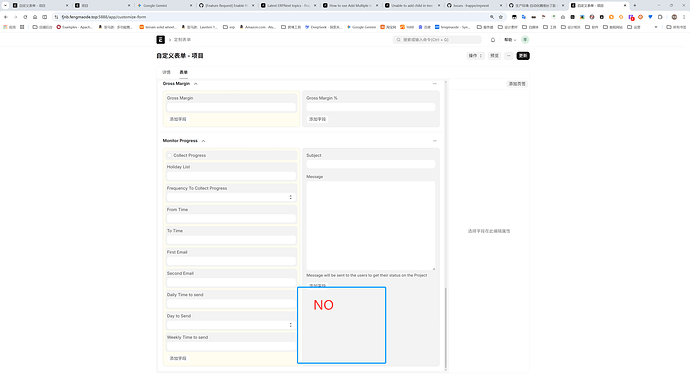The image size is (690, 375).
Task: Bookmark this page with the star icon
Action: [x=501, y=17]
